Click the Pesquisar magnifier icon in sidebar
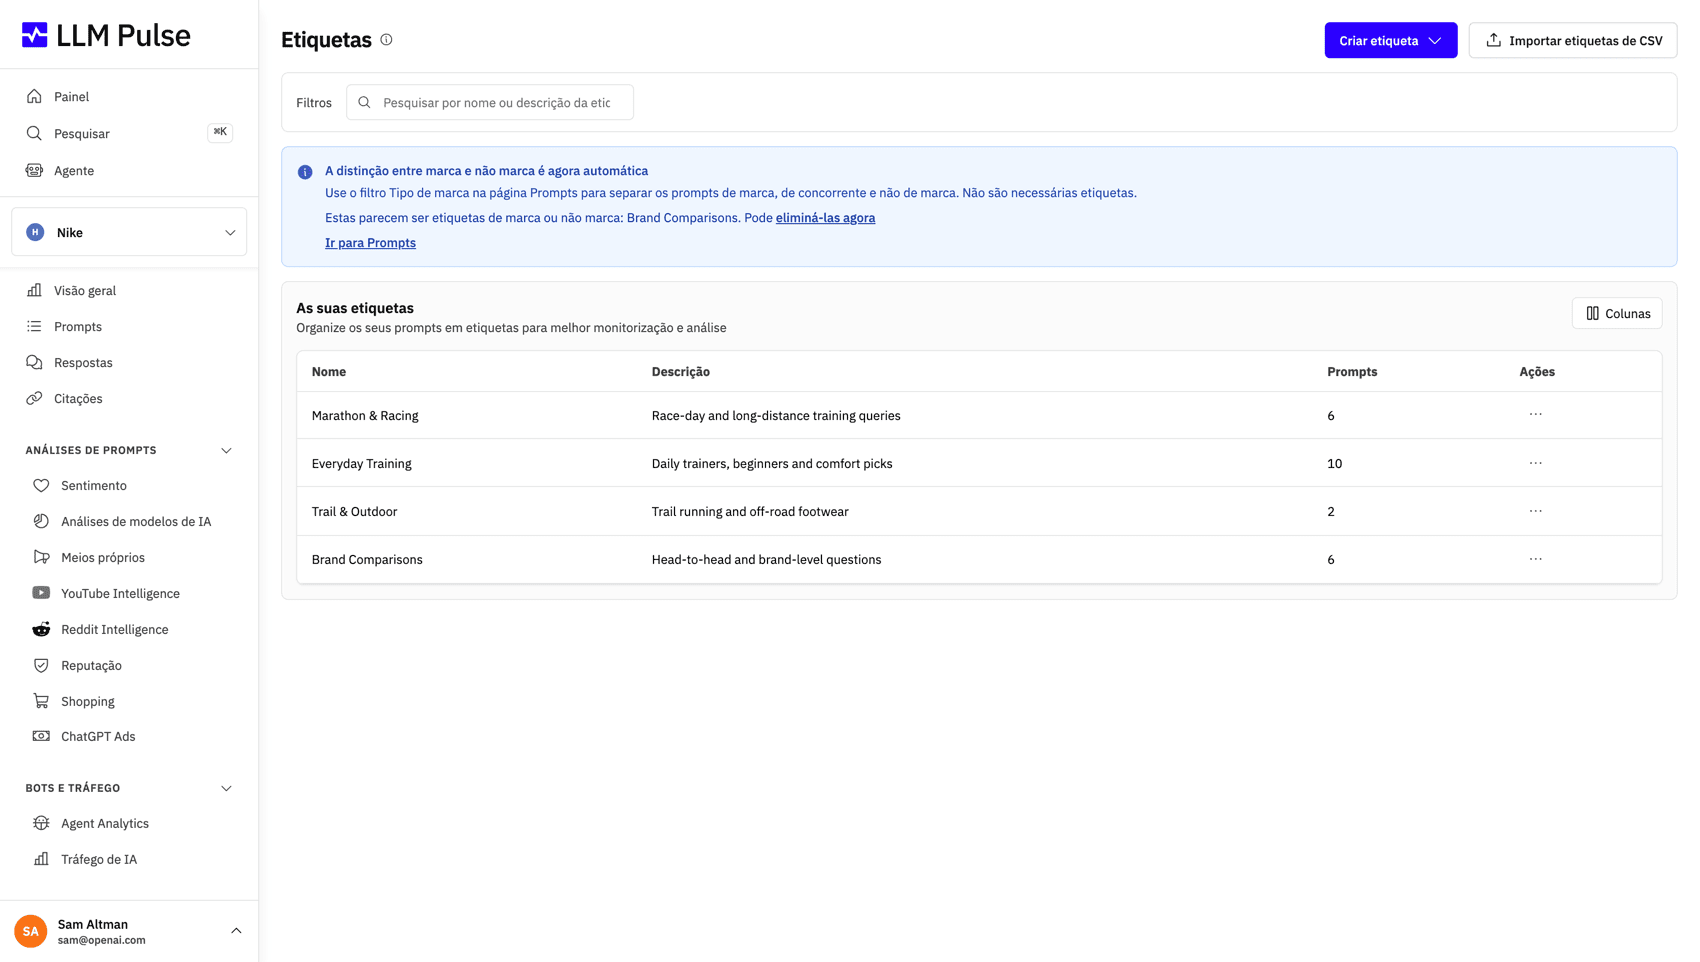1700x962 pixels. 34,133
